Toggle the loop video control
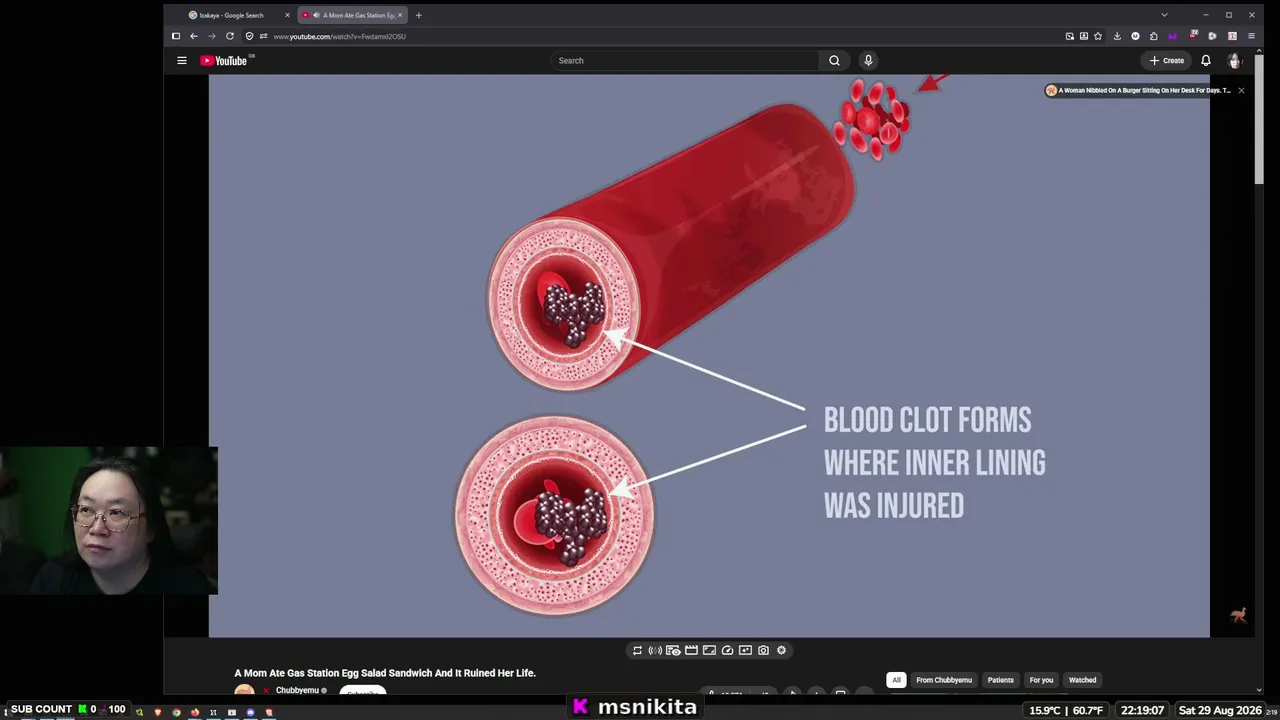Screen dimensions: 1280x720 point(637,651)
